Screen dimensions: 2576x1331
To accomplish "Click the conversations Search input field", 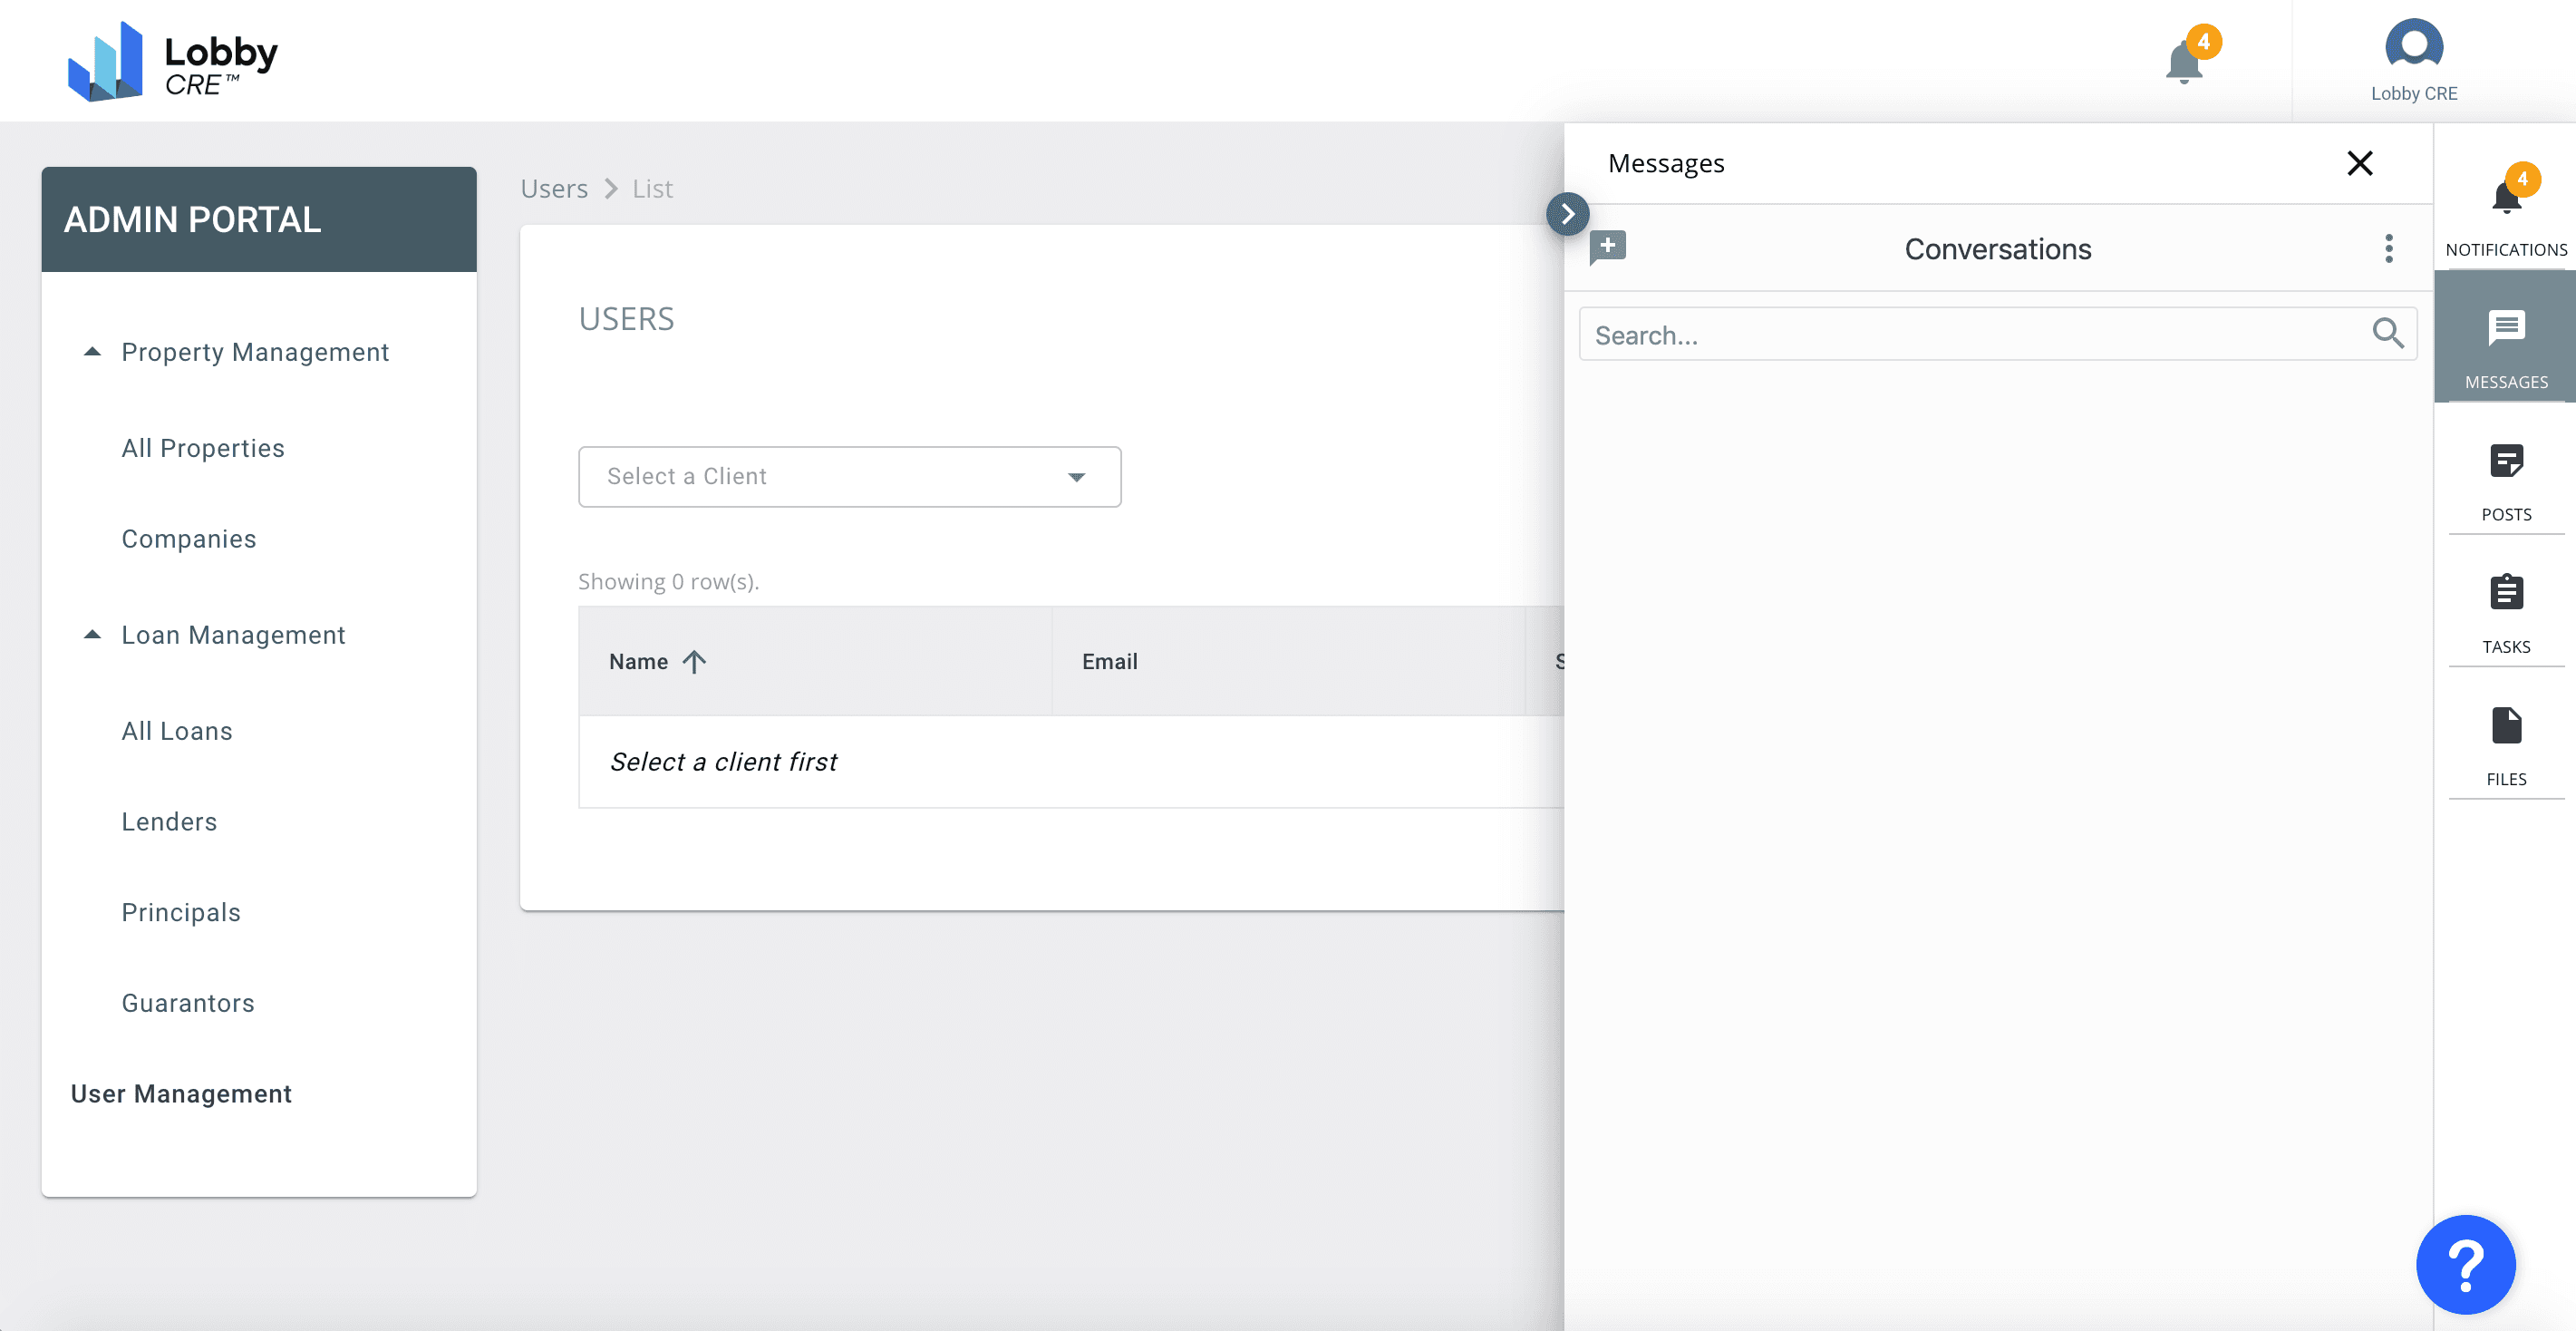I will (x=1970, y=335).
